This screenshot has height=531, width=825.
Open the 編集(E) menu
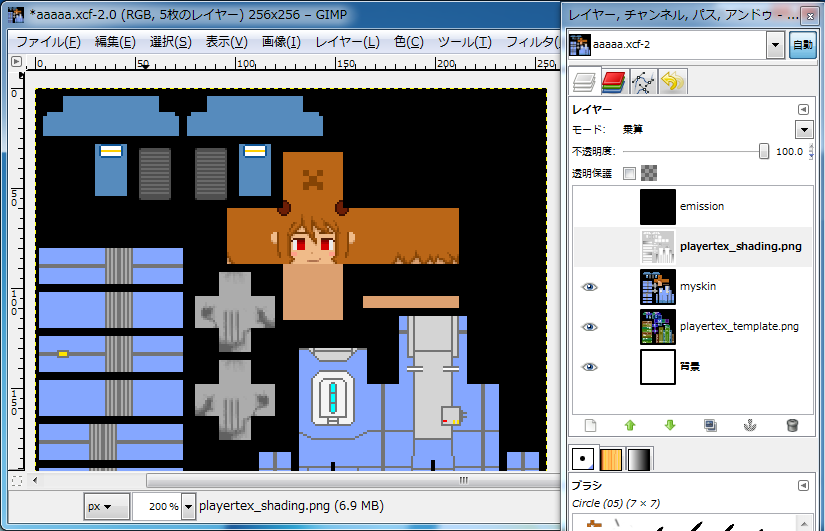click(x=115, y=42)
